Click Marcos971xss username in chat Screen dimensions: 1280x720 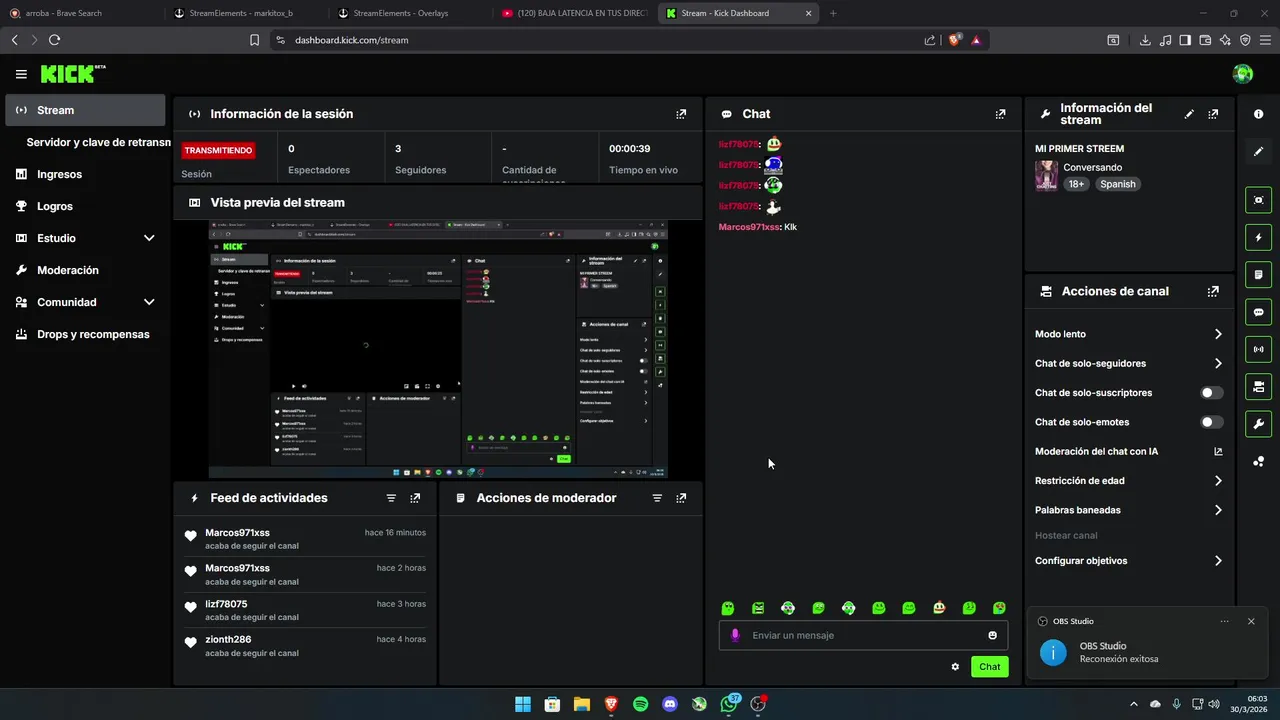[748, 227]
